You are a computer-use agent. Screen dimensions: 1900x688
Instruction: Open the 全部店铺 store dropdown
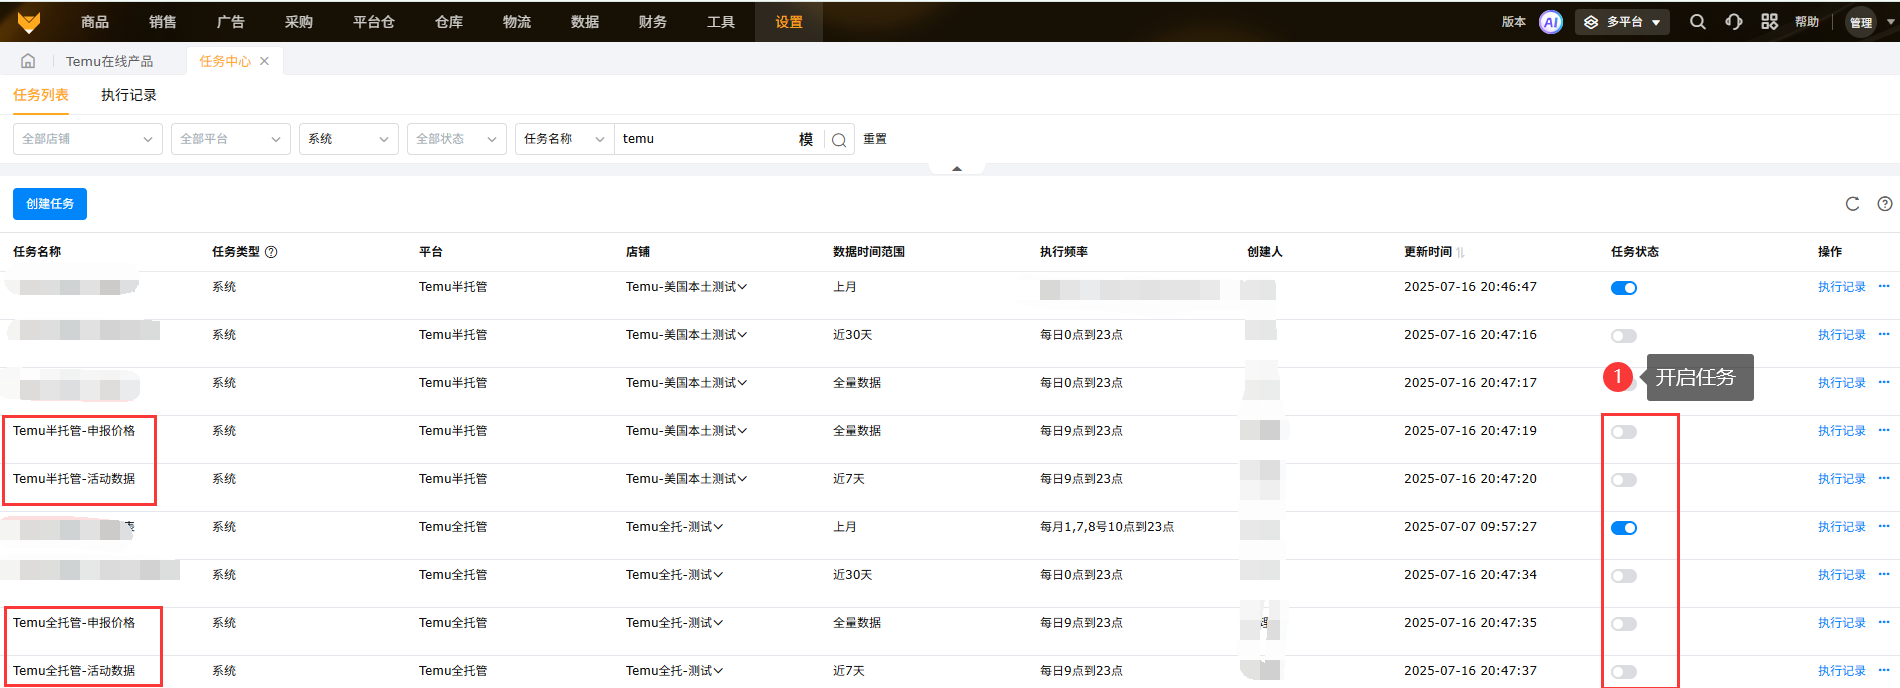[x=87, y=139]
